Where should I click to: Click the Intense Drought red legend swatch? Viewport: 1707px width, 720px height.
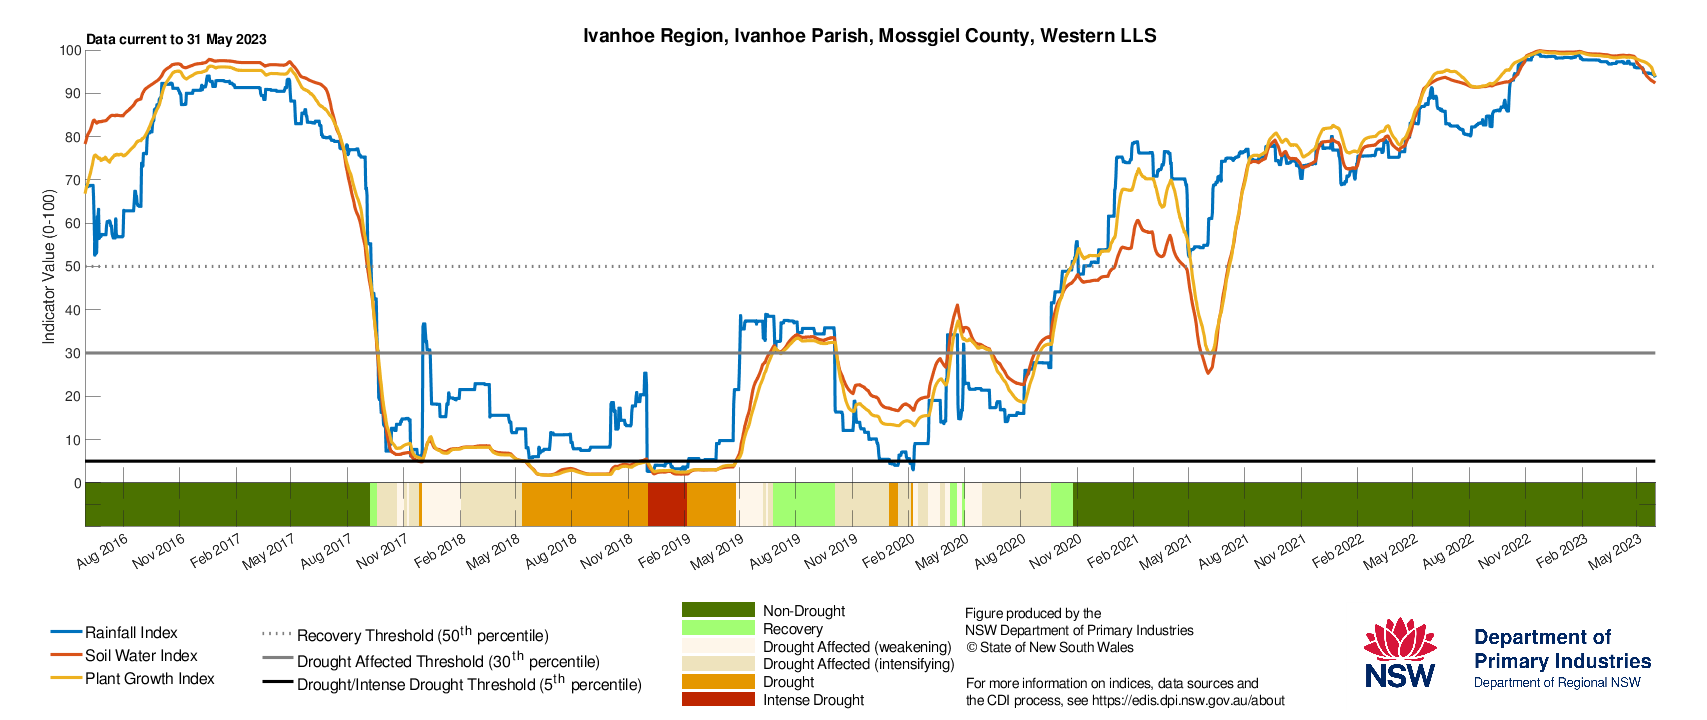[718, 699]
